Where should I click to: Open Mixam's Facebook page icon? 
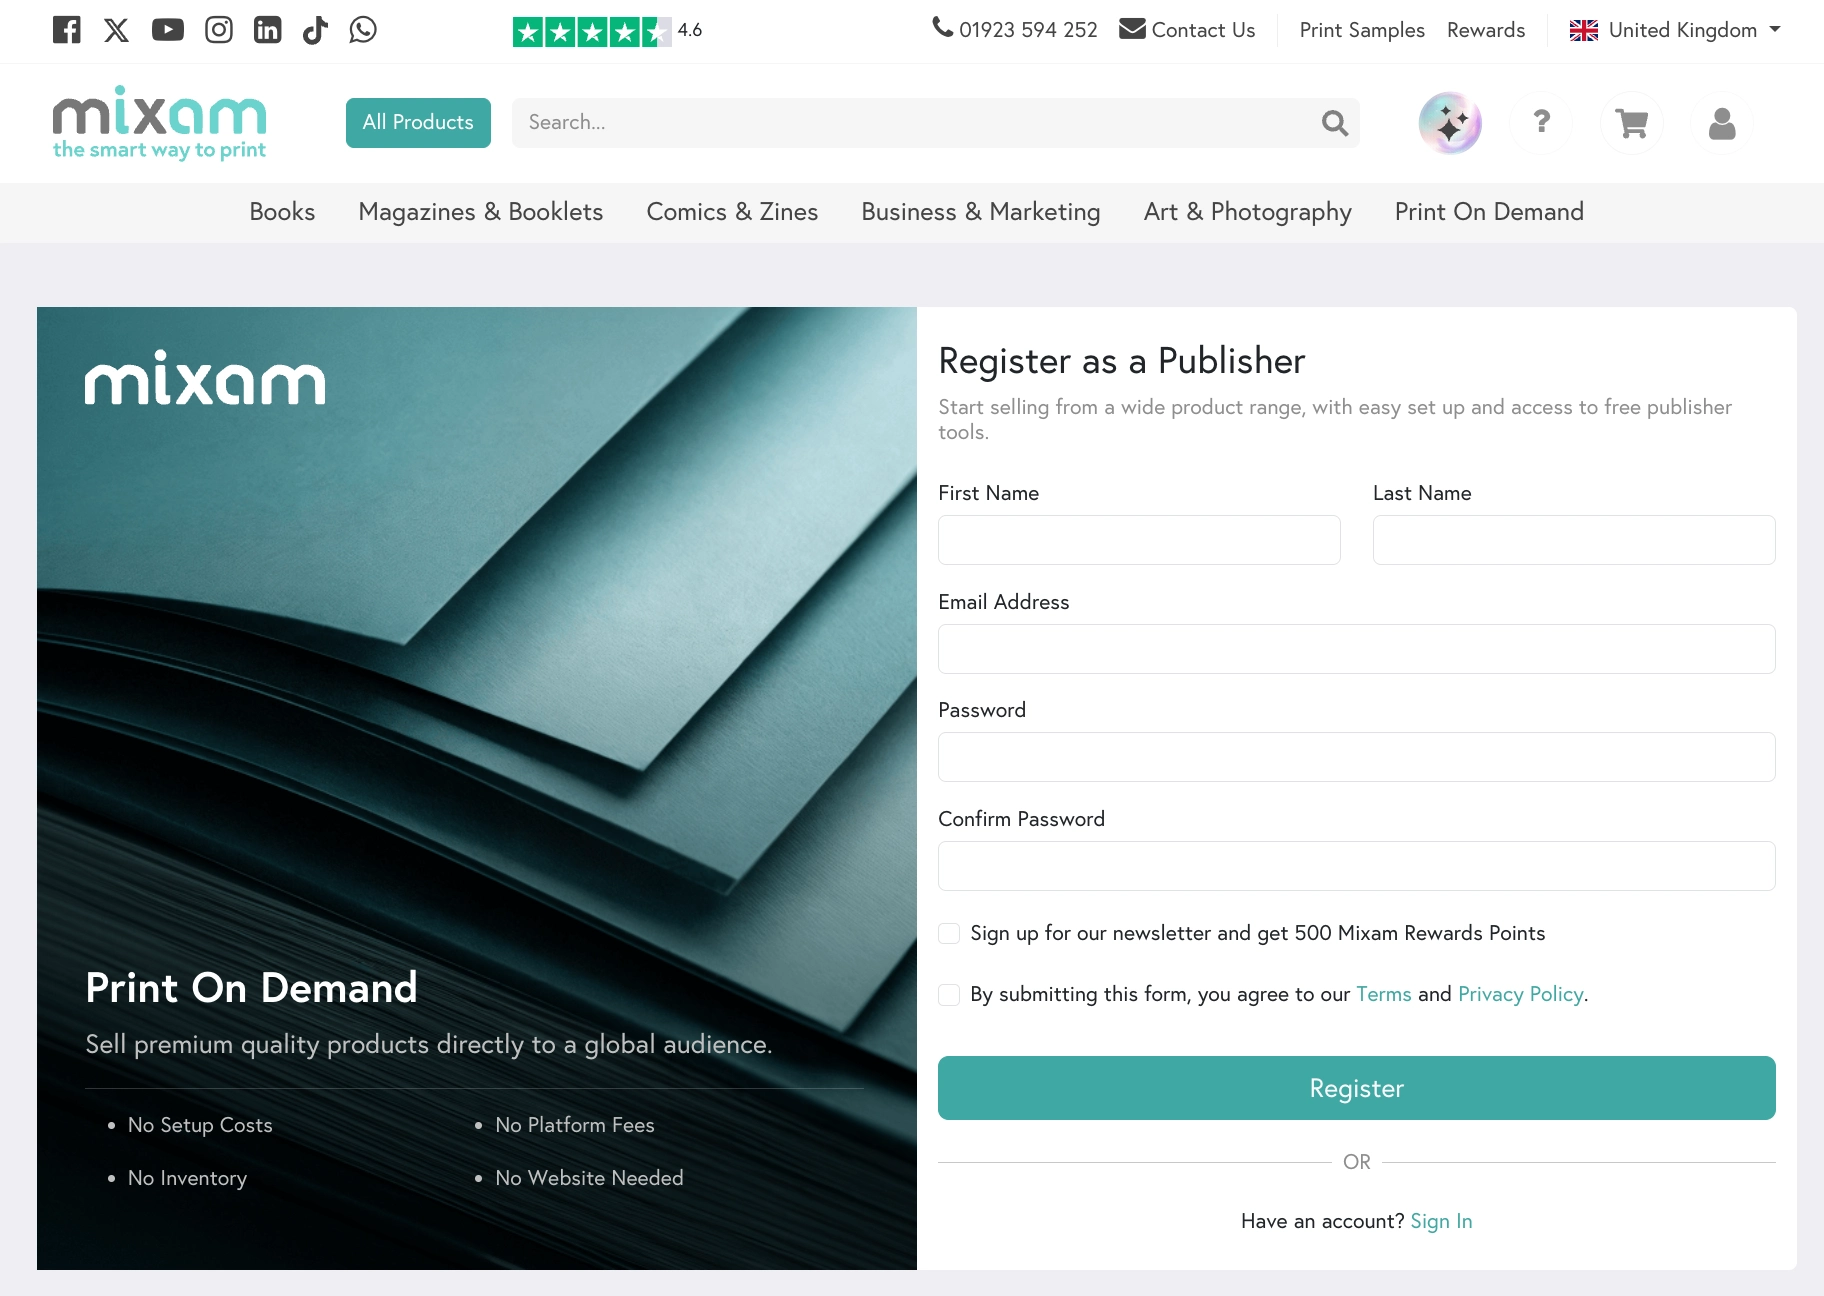click(x=67, y=30)
